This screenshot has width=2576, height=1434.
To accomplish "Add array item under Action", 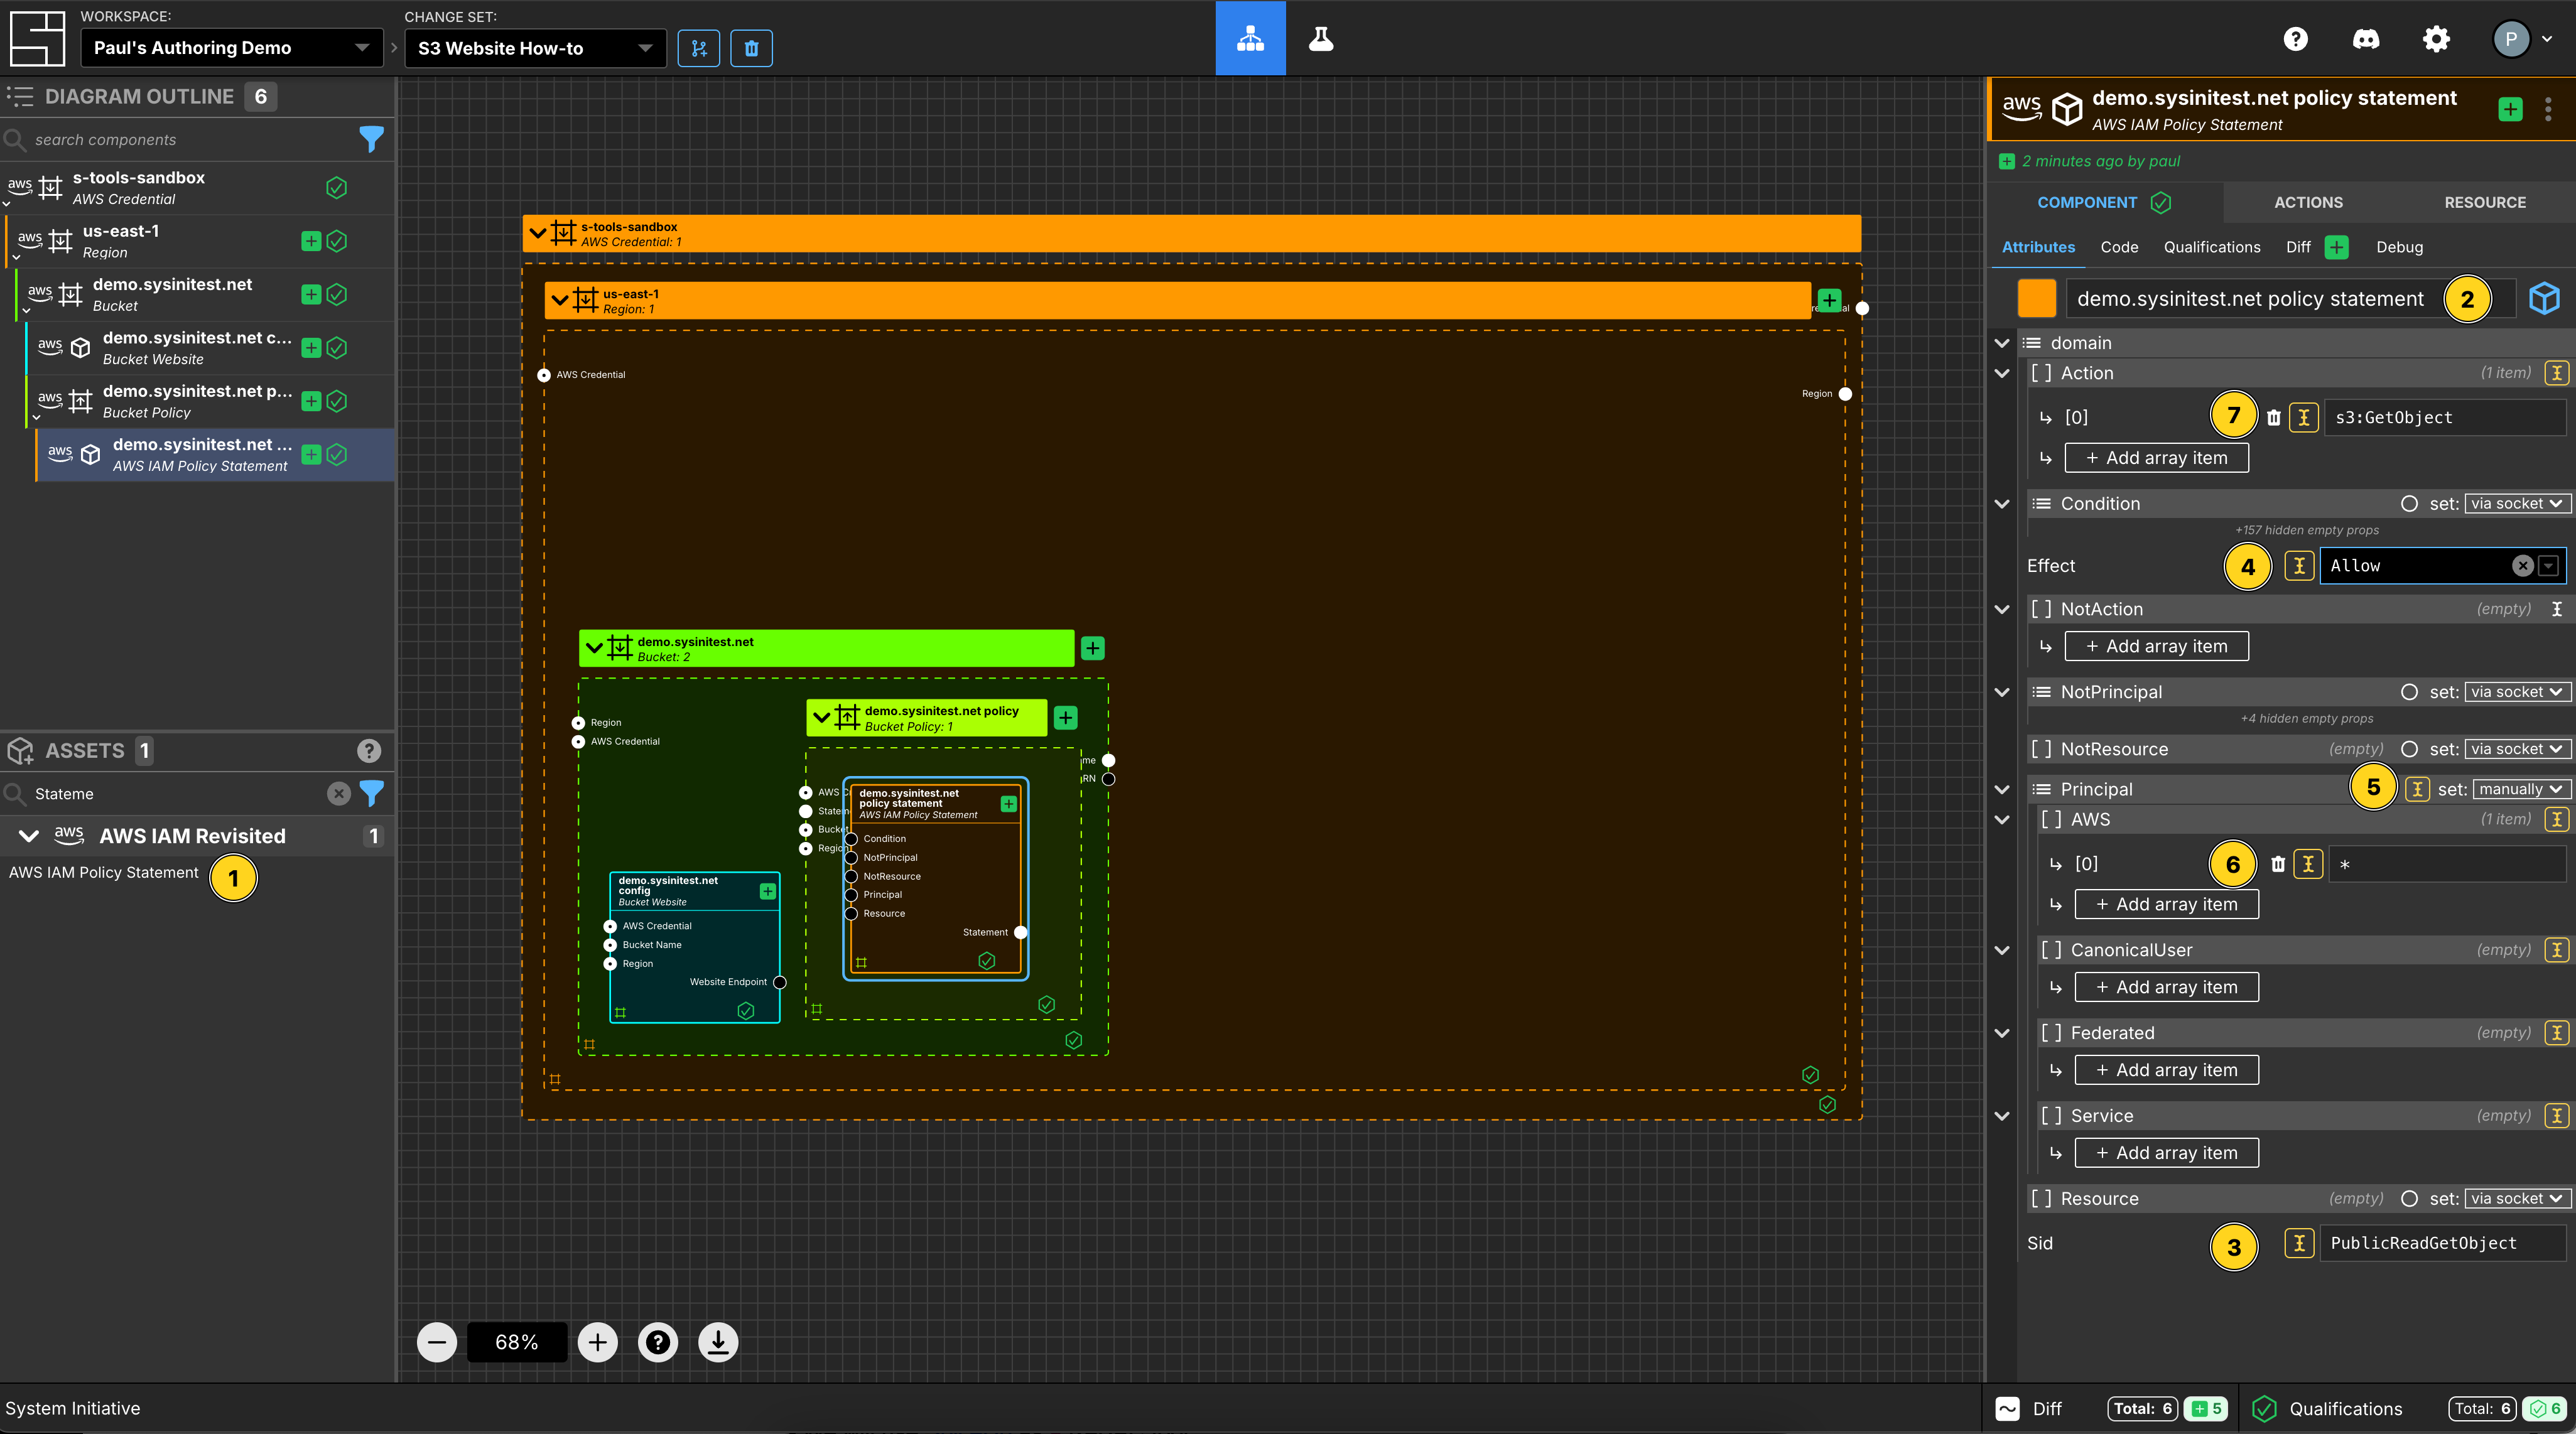I will click(2156, 458).
